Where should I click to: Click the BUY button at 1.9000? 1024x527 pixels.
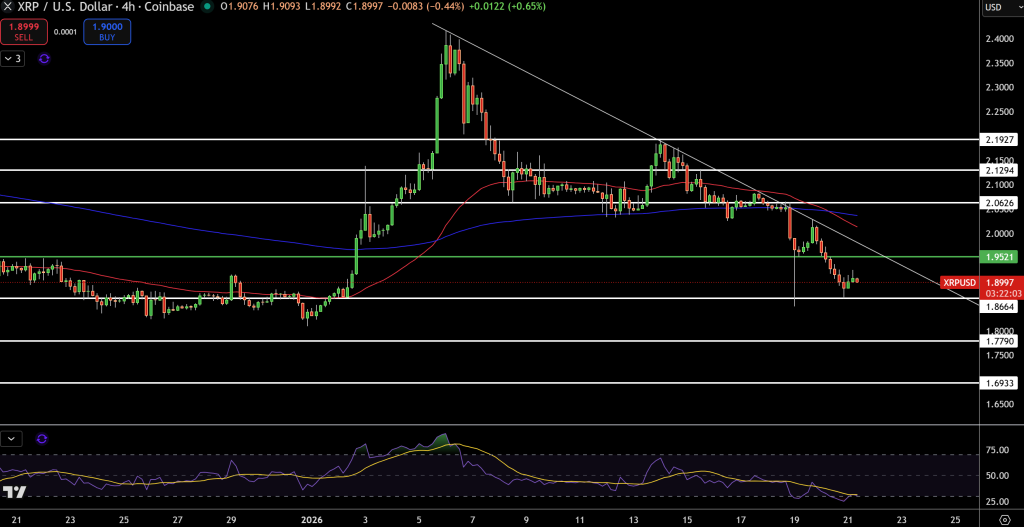click(x=107, y=31)
